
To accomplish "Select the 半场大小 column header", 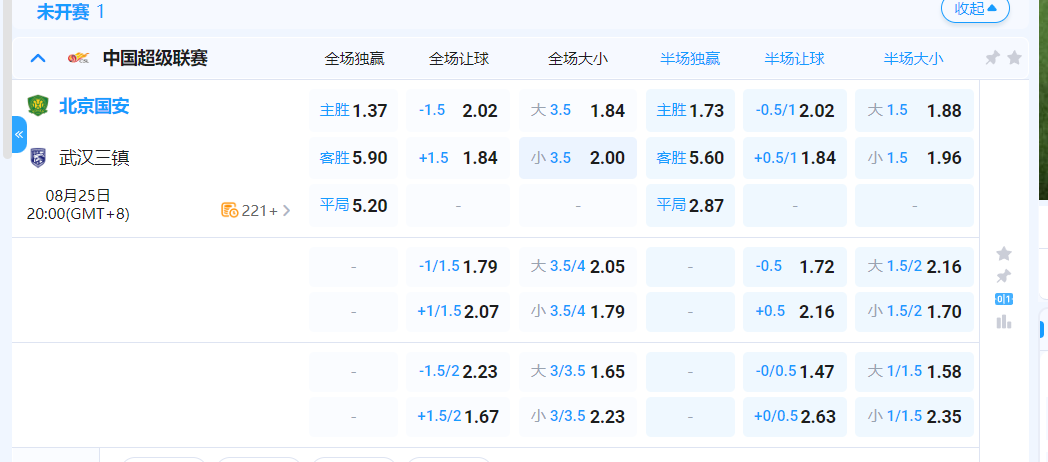I will (x=913, y=58).
